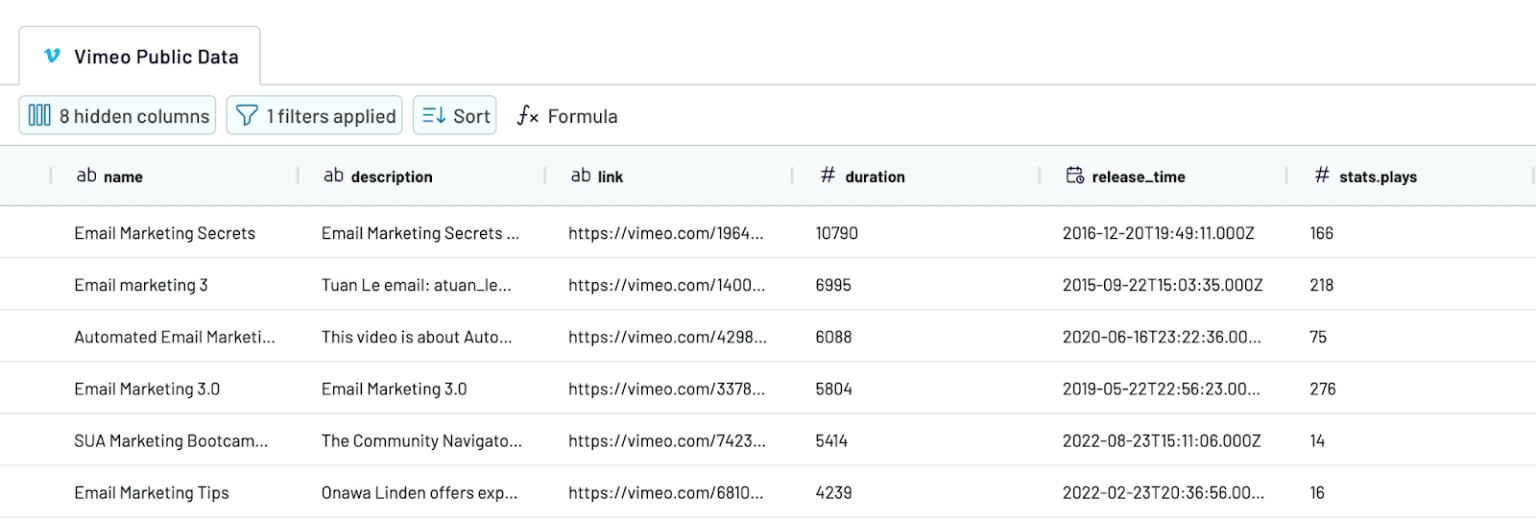Open the 1 filters applied panel
1536x519 pixels.
pyautogui.click(x=314, y=116)
